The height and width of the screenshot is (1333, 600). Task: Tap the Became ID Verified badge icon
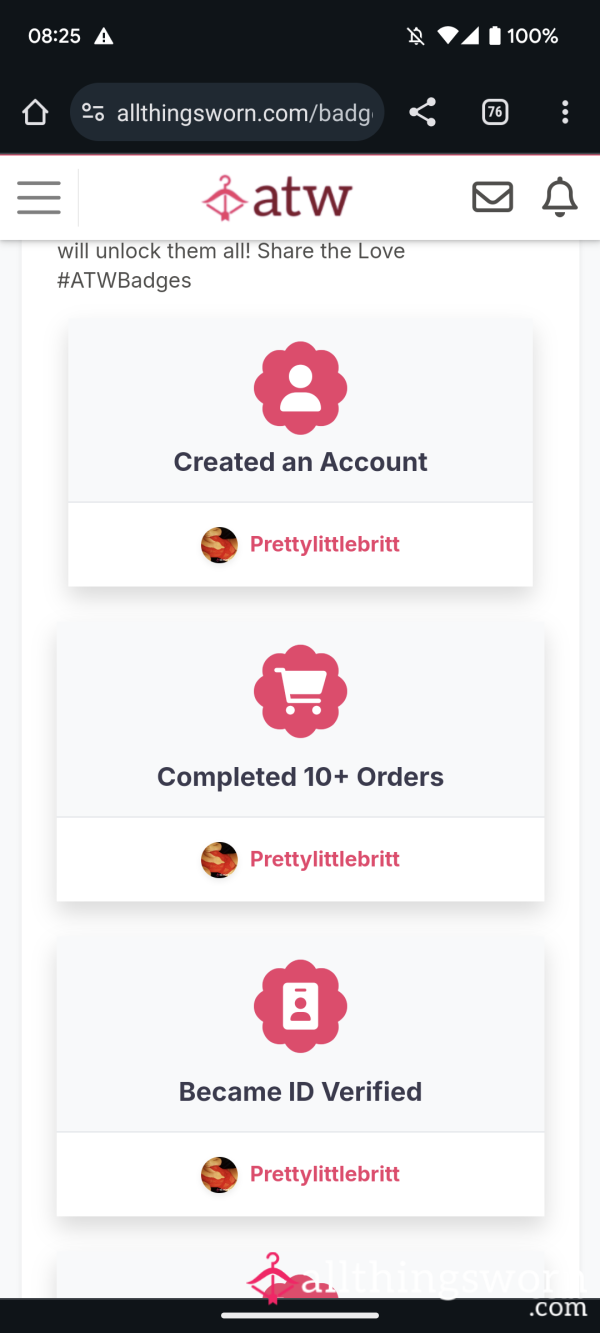pos(300,1006)
